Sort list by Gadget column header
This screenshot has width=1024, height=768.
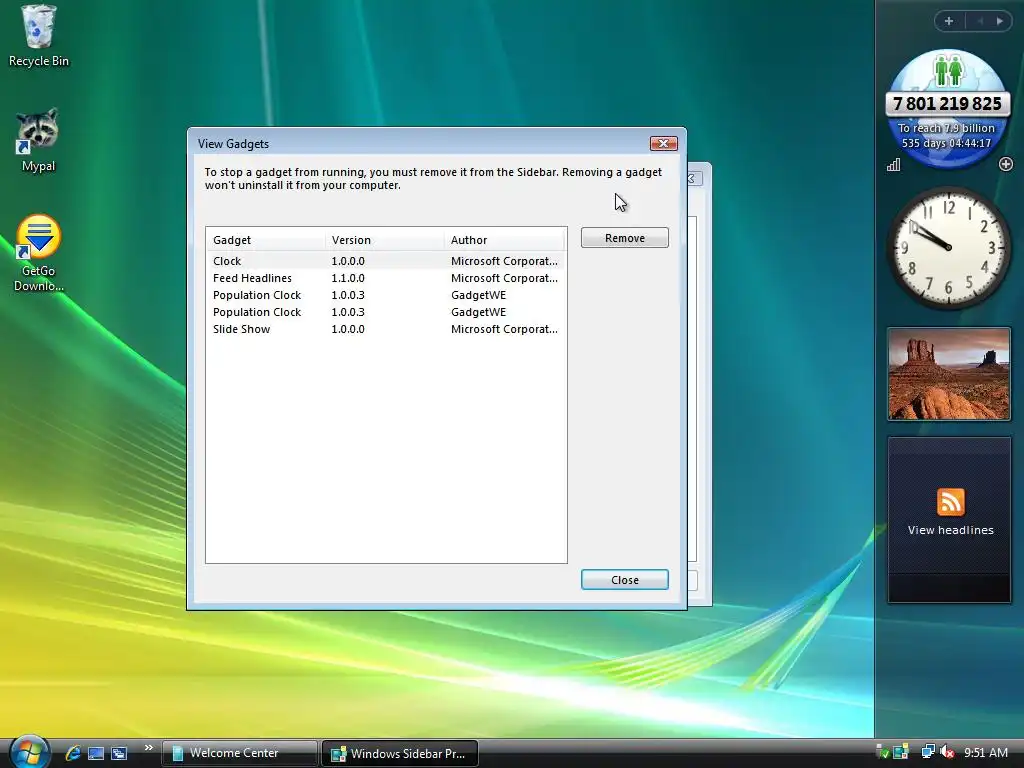[266, 240]
